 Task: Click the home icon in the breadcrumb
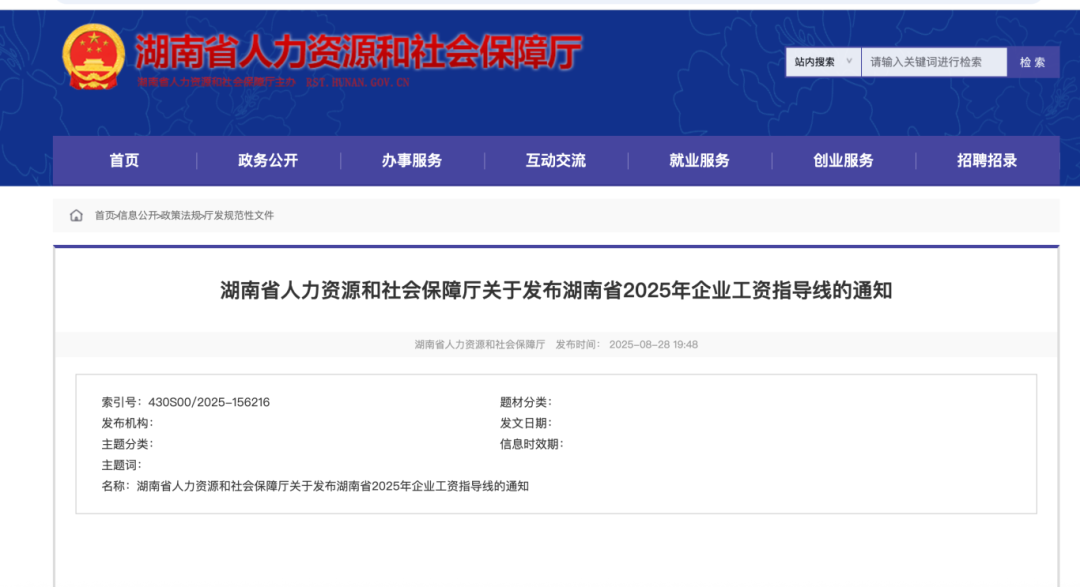point(76,214)
